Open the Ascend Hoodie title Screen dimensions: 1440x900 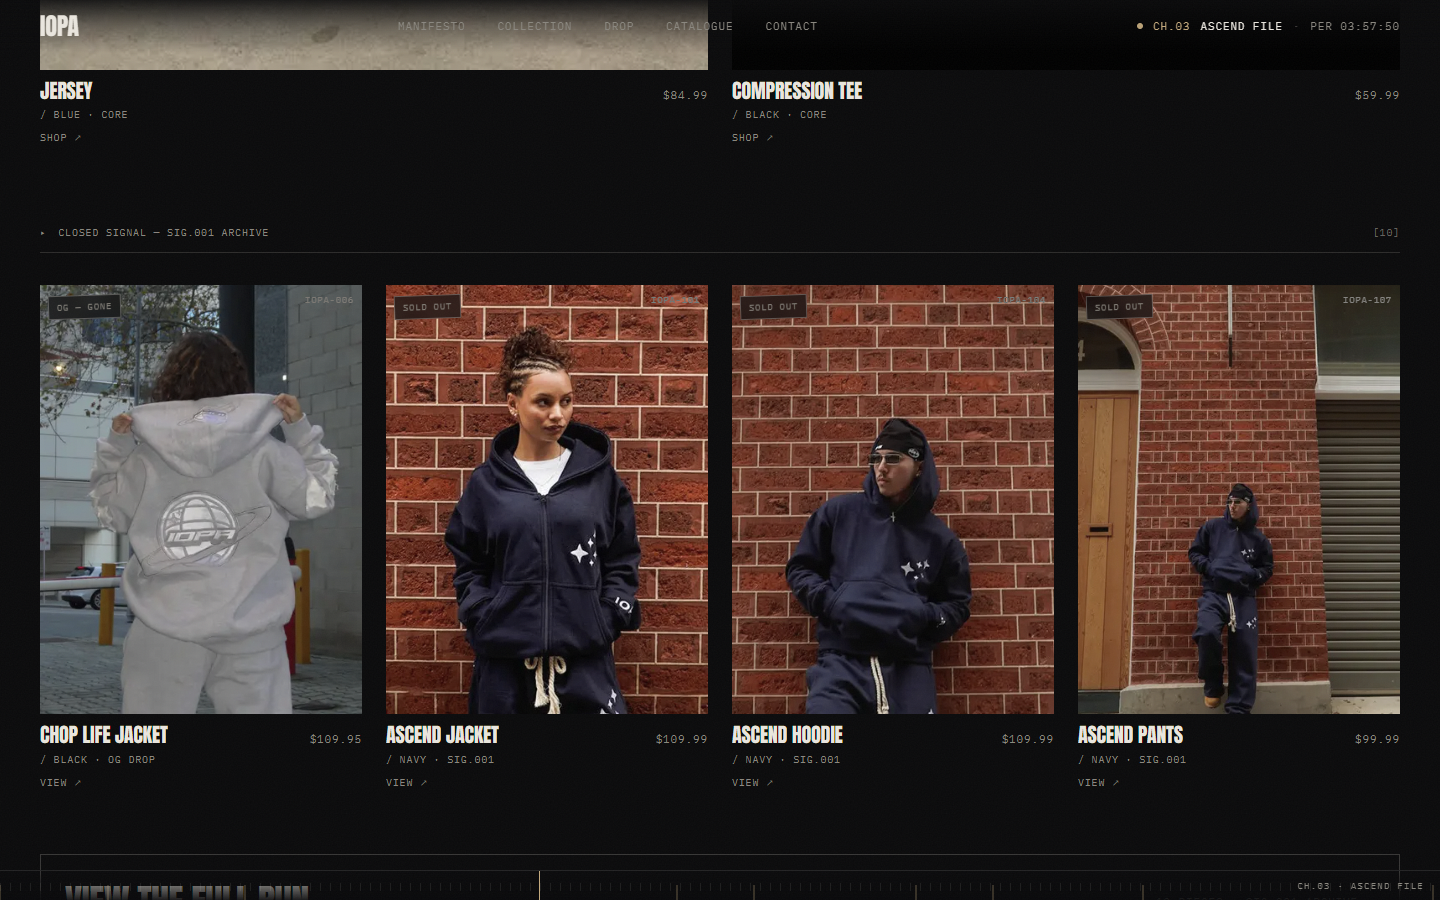coord(787,735)
